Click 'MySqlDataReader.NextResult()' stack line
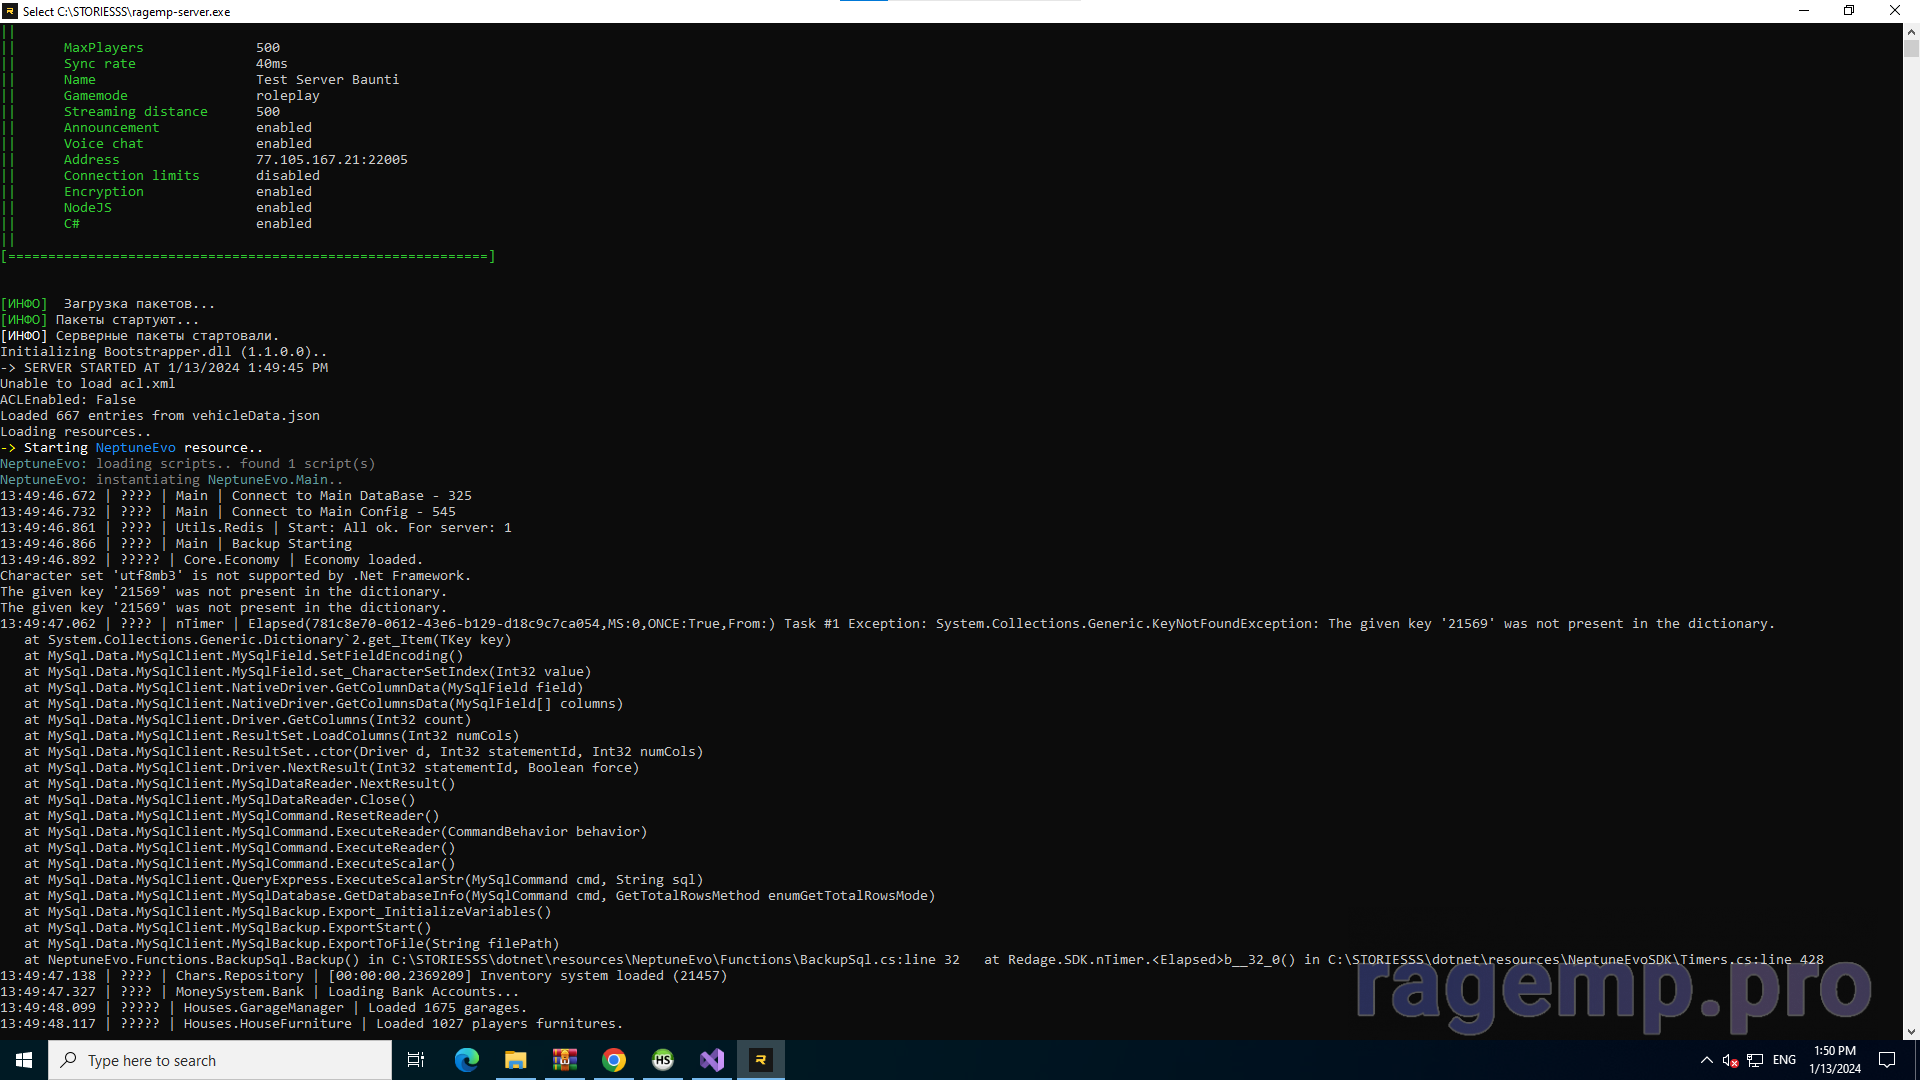Screen dimensions: 1920x1080 click(x=240, y=783)
